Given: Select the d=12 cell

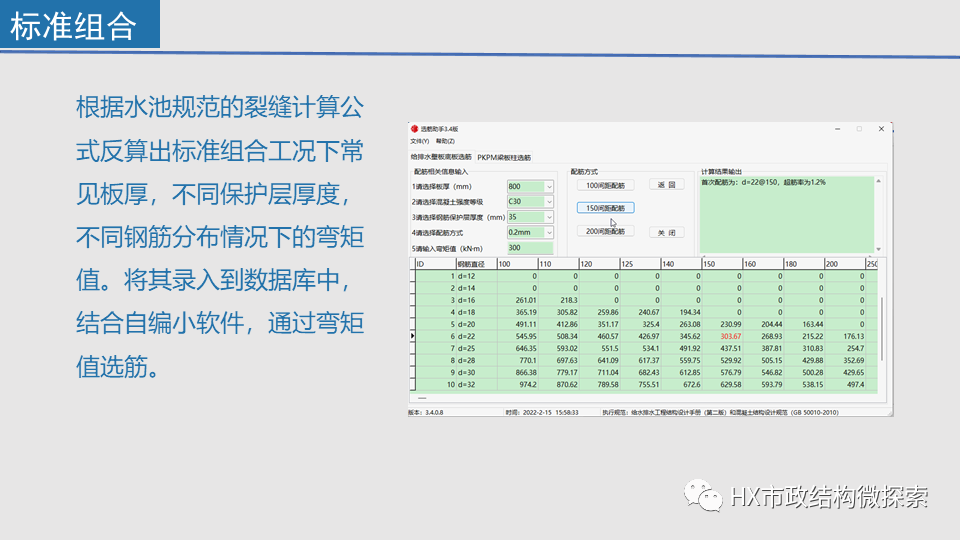Looking at the screenshot, I should click(476, 276).
